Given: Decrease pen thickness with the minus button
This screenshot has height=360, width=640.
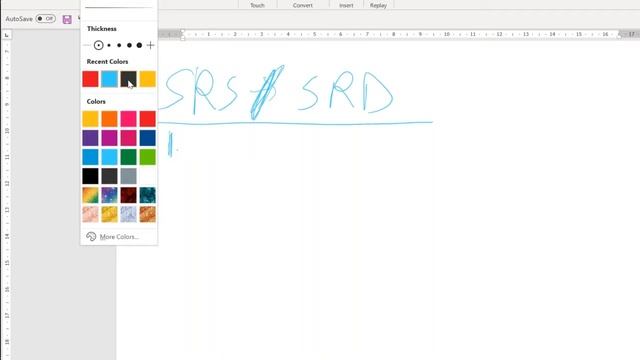Looking at the screenshot, I should [87, 45].
